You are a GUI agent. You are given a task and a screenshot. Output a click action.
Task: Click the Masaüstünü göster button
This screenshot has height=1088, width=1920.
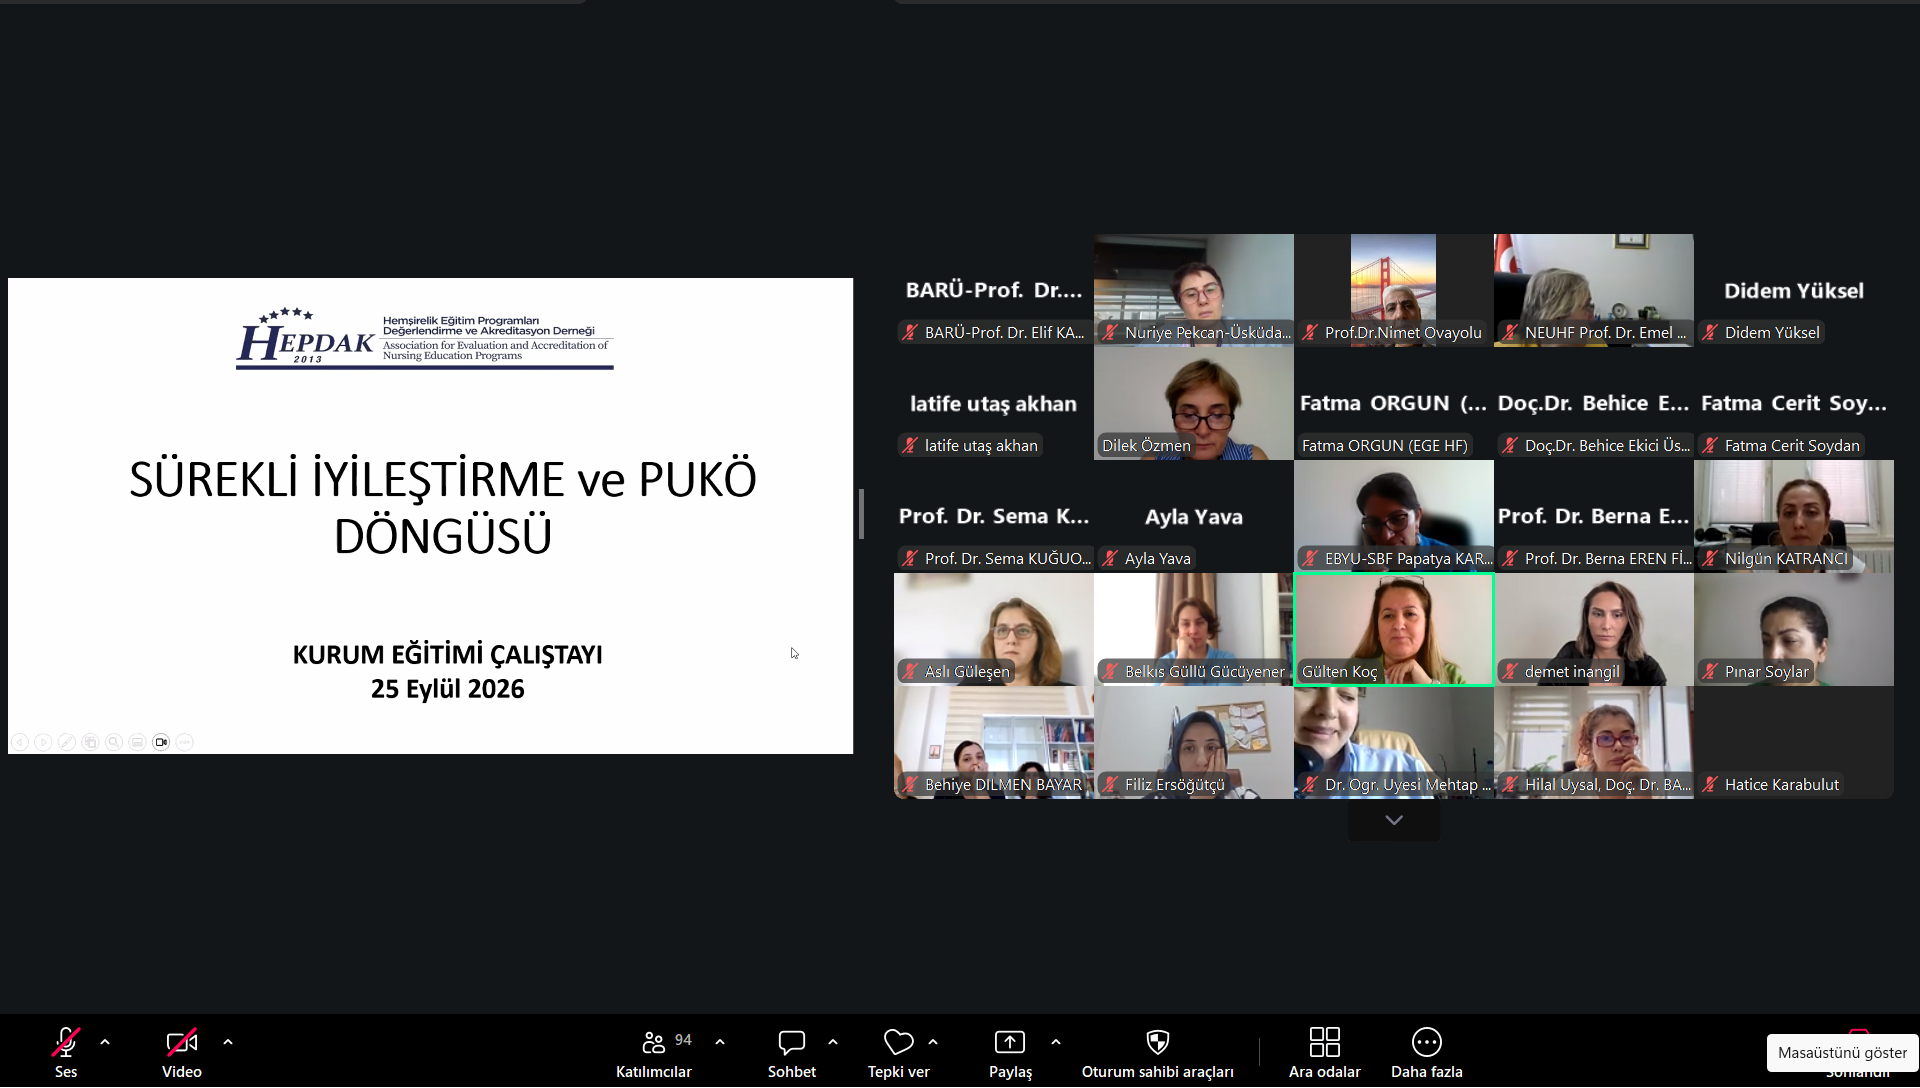1842,1053
